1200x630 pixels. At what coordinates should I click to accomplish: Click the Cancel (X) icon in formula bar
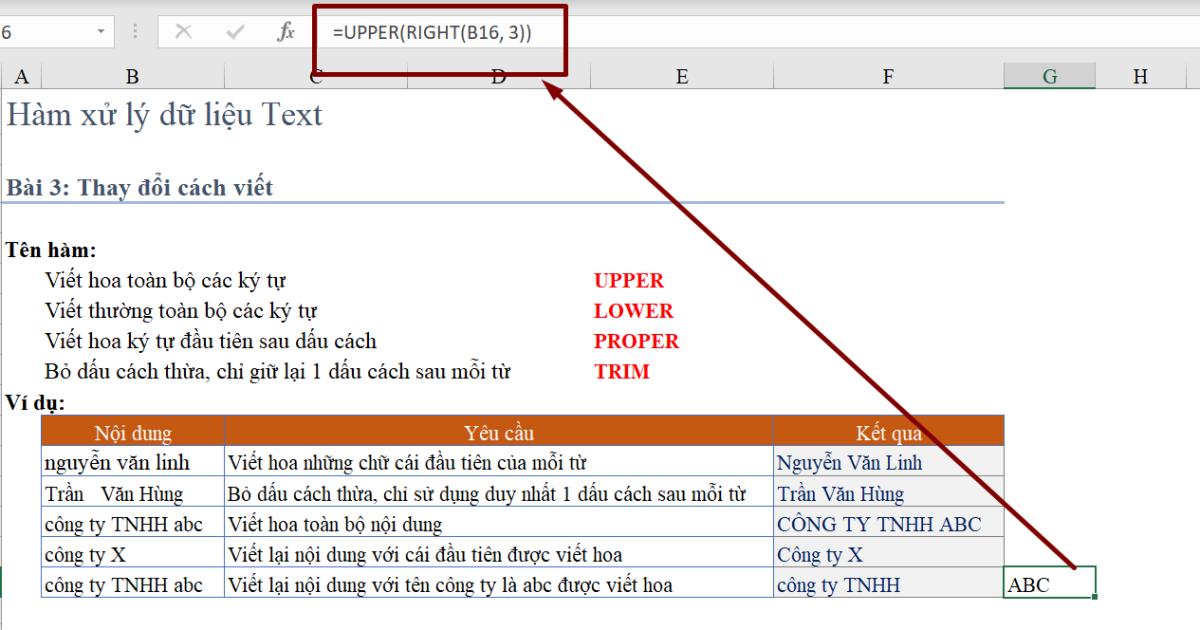185,31
